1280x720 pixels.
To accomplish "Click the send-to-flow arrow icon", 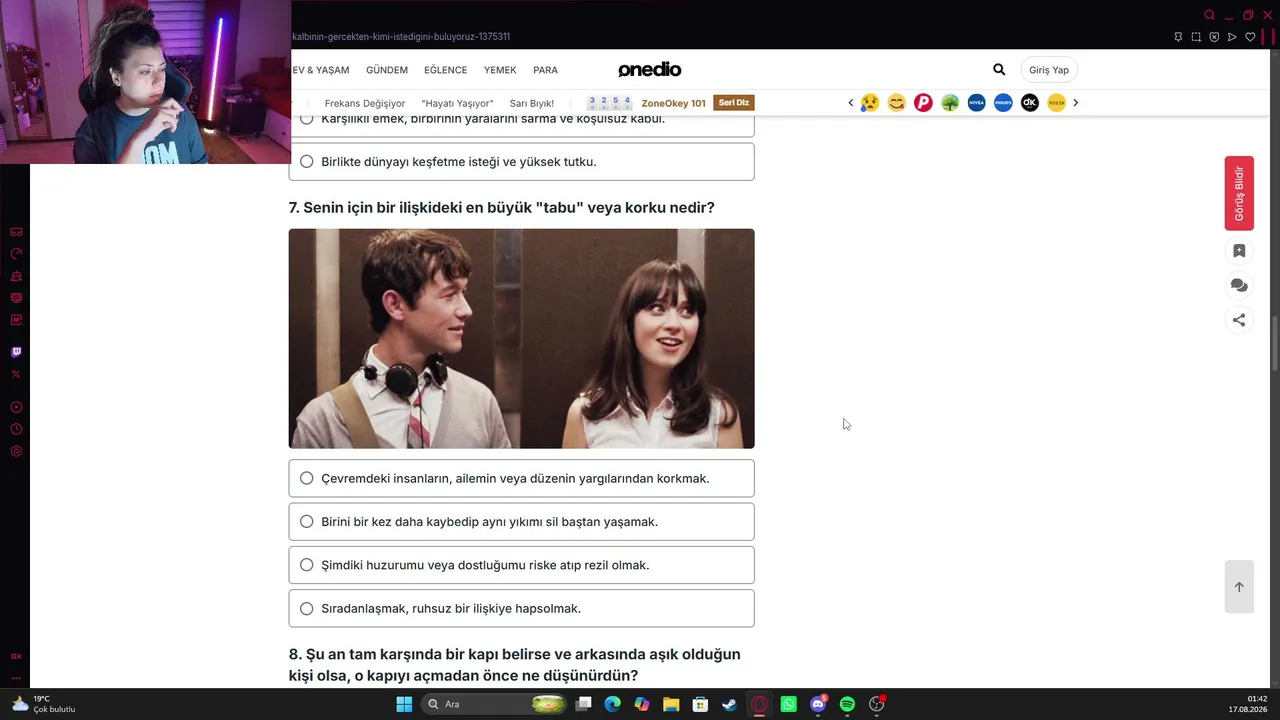I will (x=1232, y=37).
